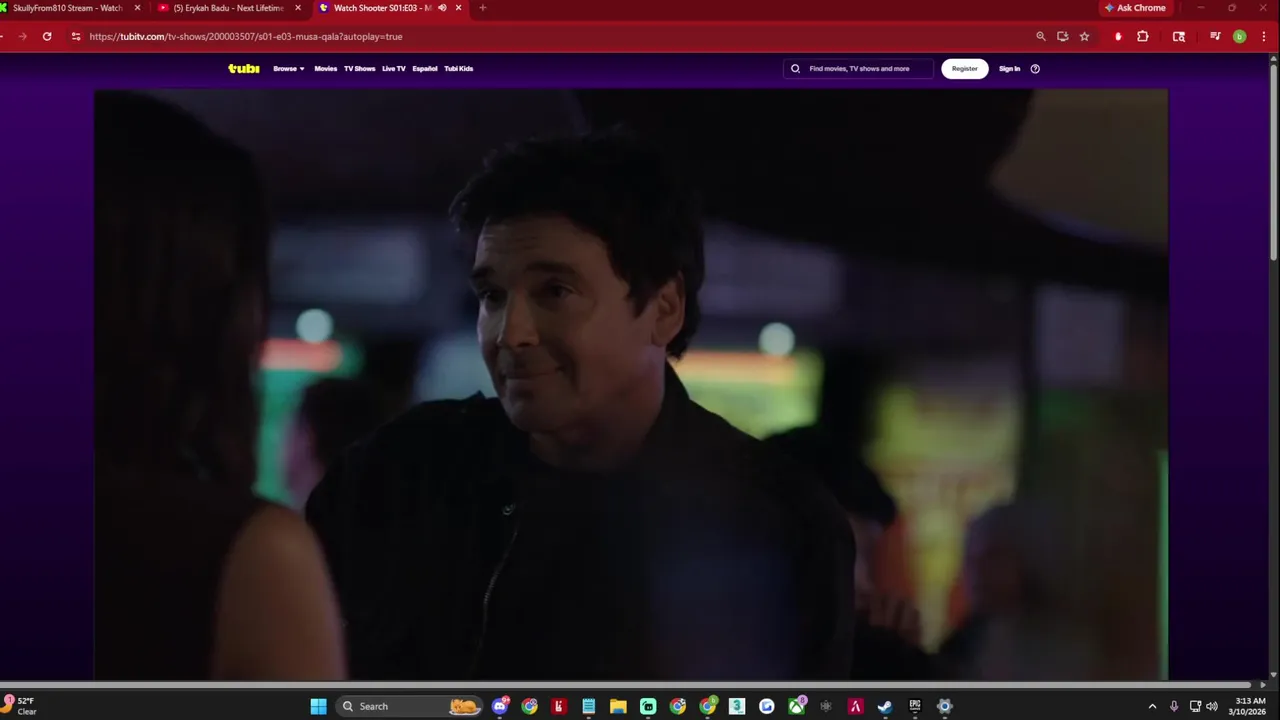Open the zoom magnifier in address bar
1280x720 pixels.
(1041, 36)
